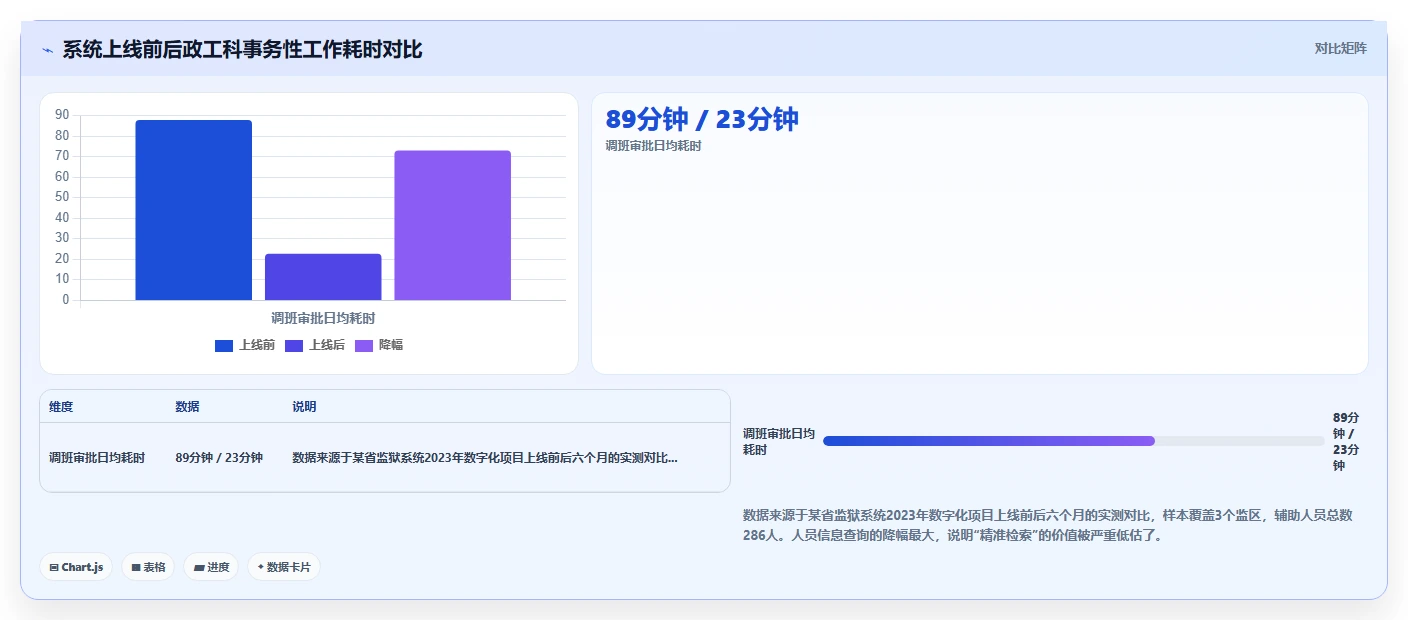The height and width of the screenshot is (620, 1408).
Task: Click the 上线前 blue legend swatch
Action: pos(224,345)
